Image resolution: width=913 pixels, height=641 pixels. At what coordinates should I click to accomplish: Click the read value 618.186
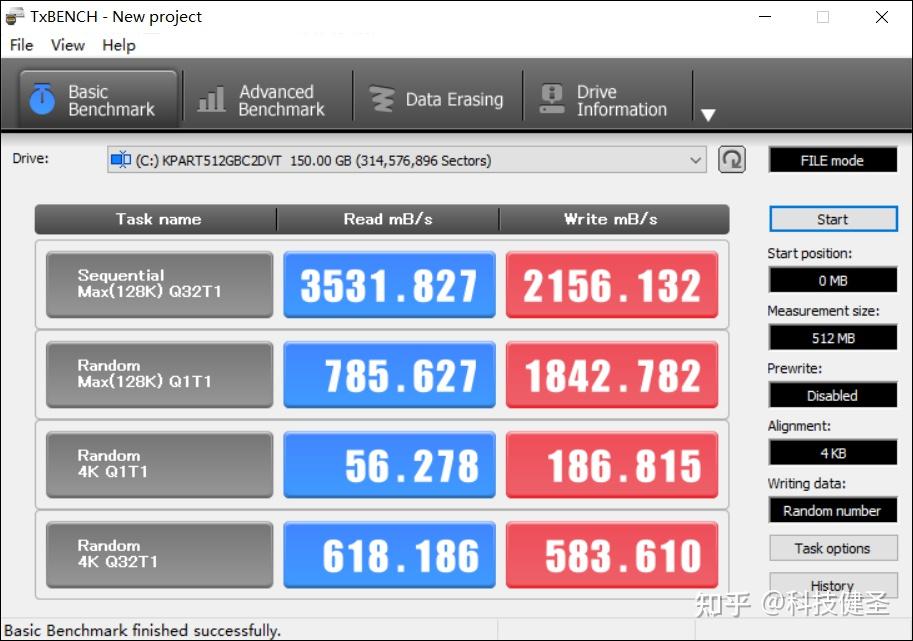click(389, 555)
